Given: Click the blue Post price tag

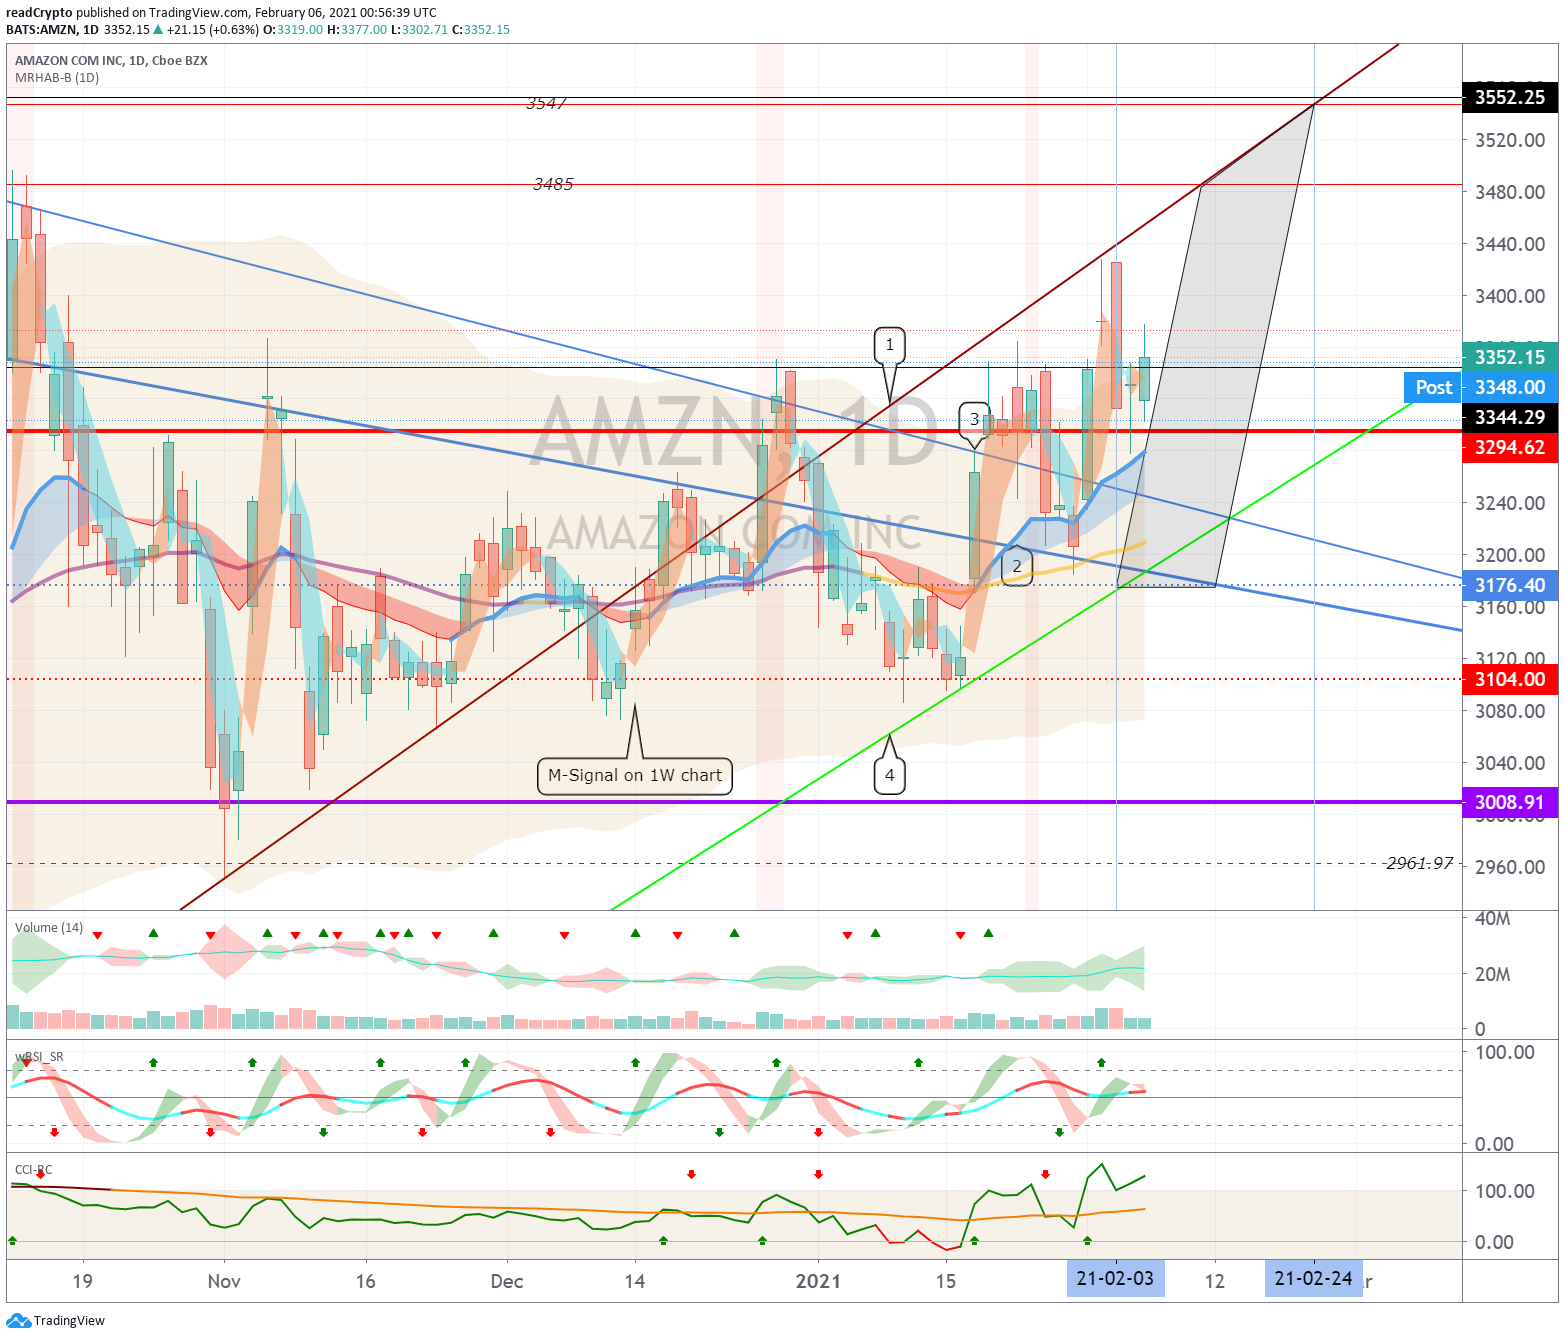Looking at the screenshot, I should (x=1433, y=387).
